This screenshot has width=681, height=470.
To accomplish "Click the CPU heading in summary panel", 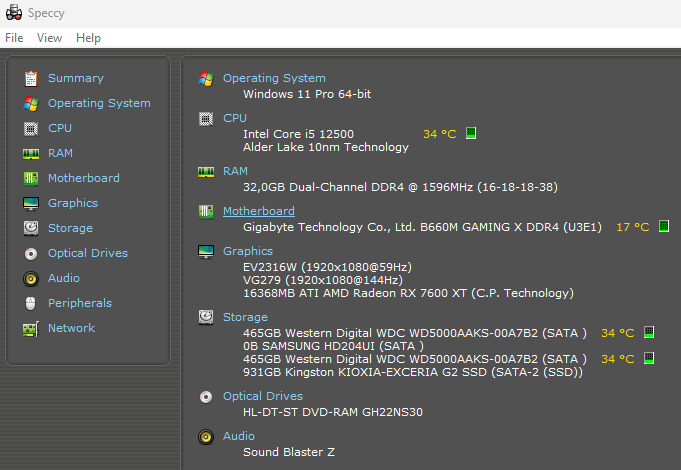I will pyautogui.click(x=235, y=118).
